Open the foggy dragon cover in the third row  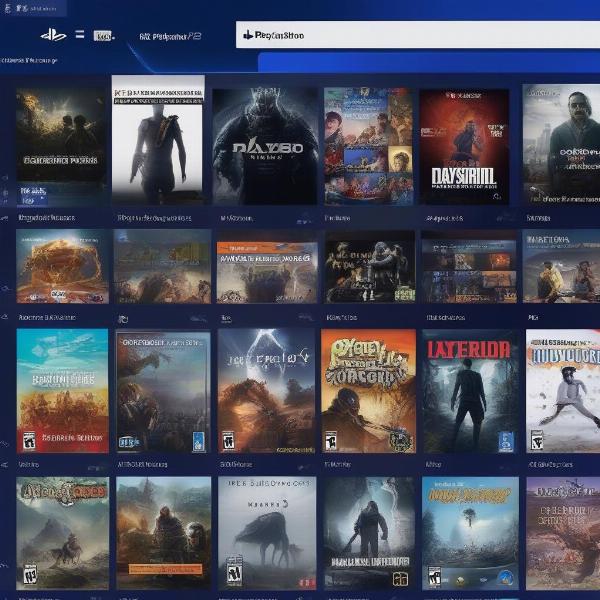[163, 392]
